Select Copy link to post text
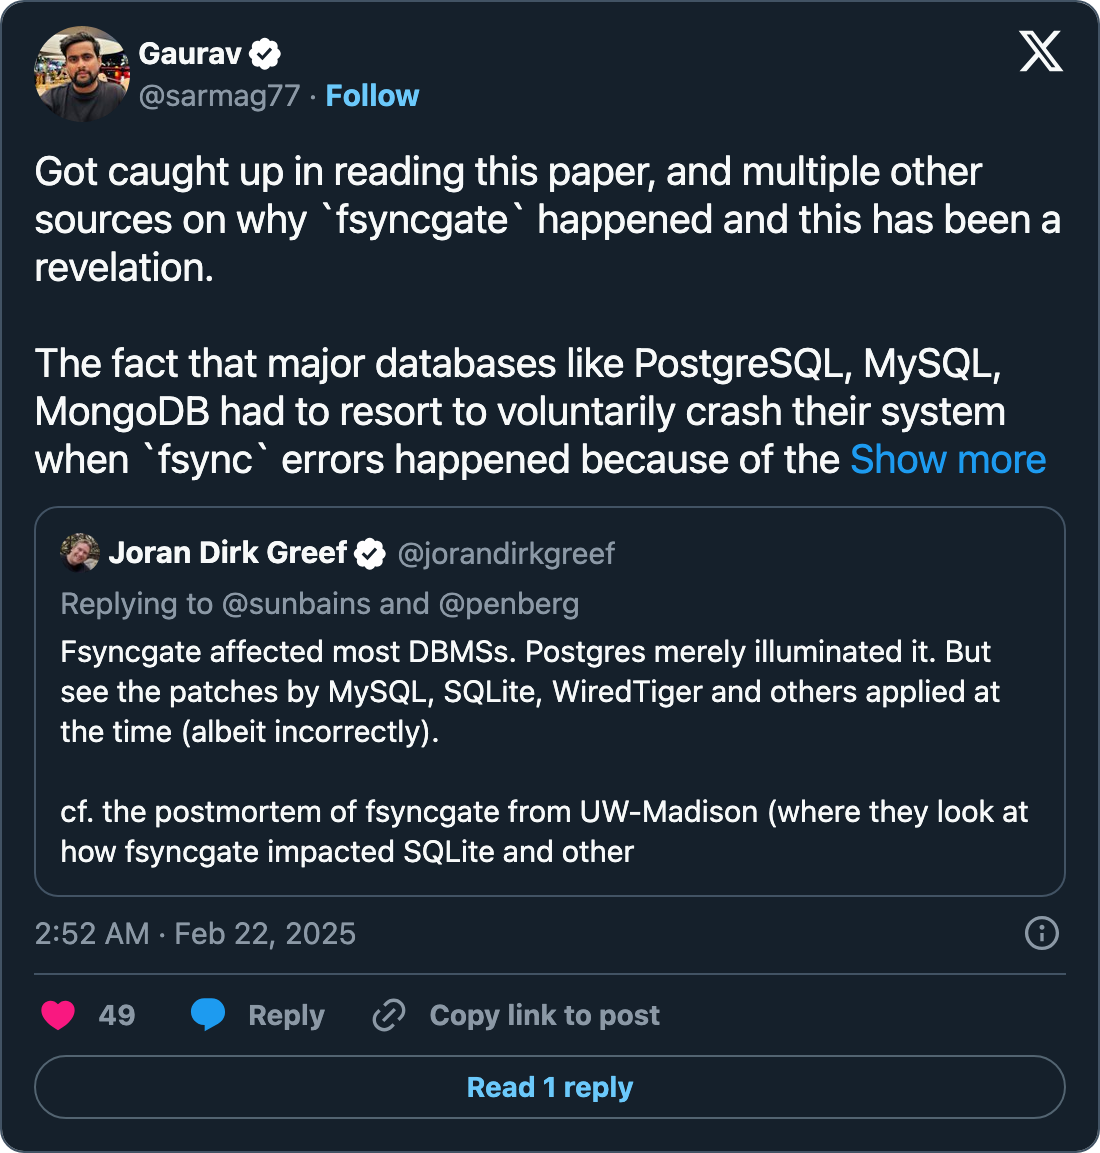This screenshot has width=1100, height=1153. 544,1015
